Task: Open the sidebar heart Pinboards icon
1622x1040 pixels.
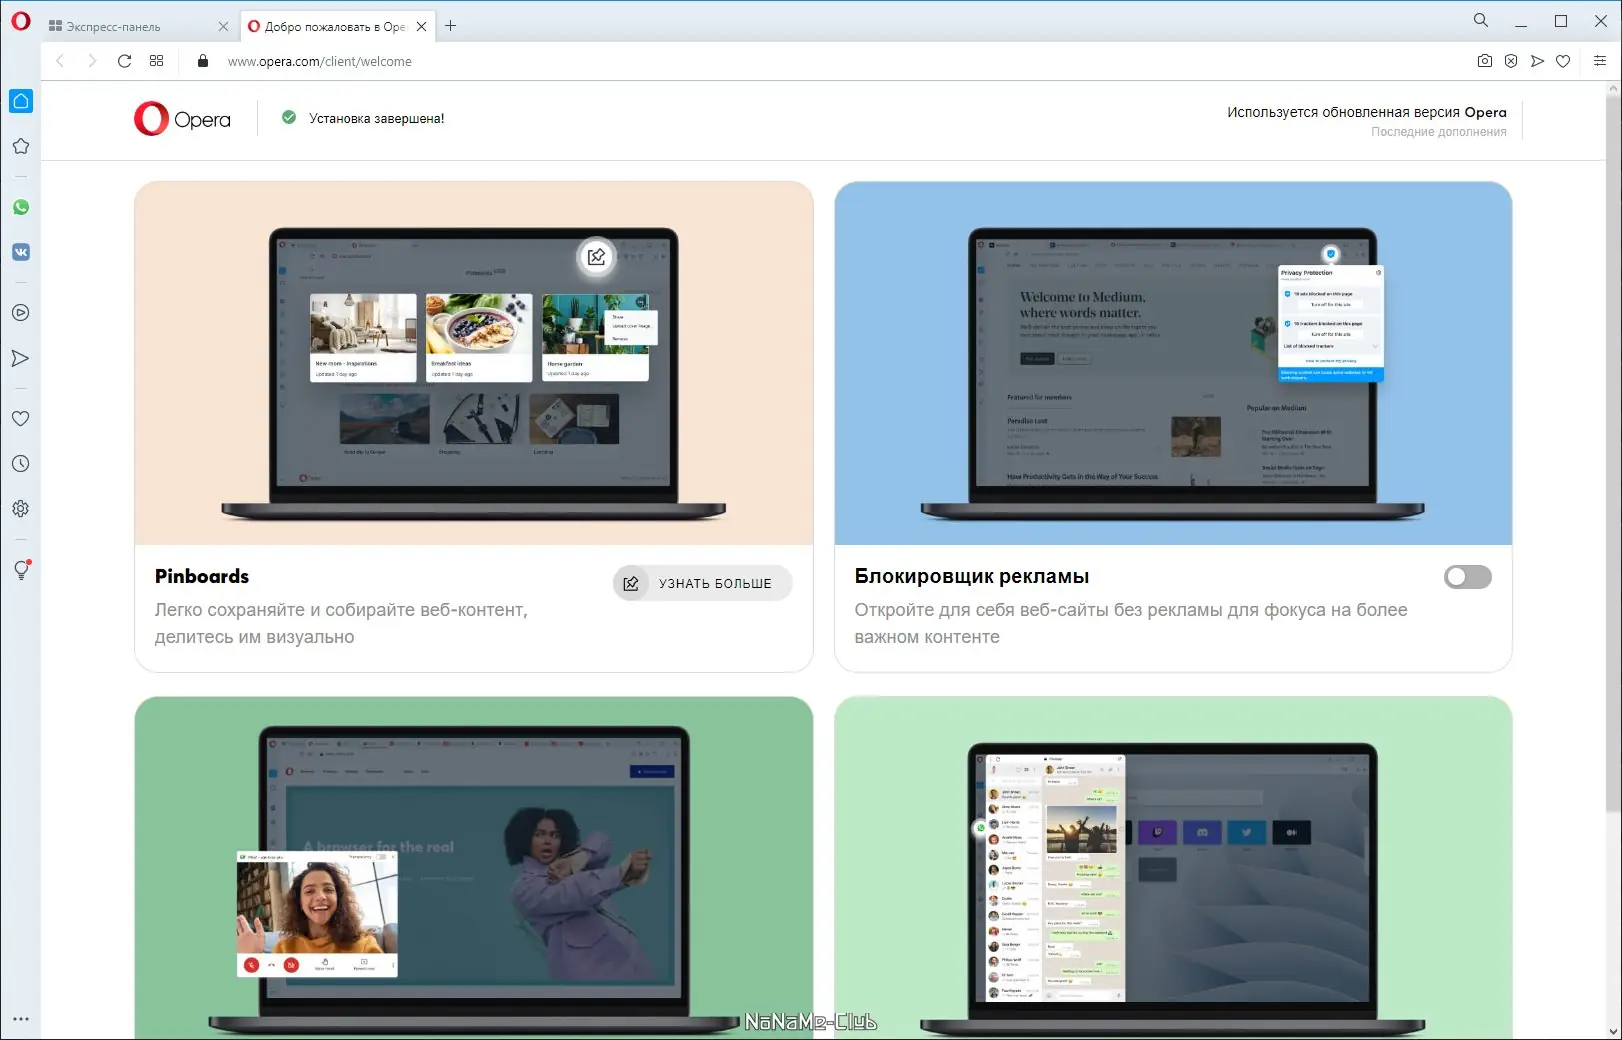Action: pyautogui.click(x=21, y=419)
